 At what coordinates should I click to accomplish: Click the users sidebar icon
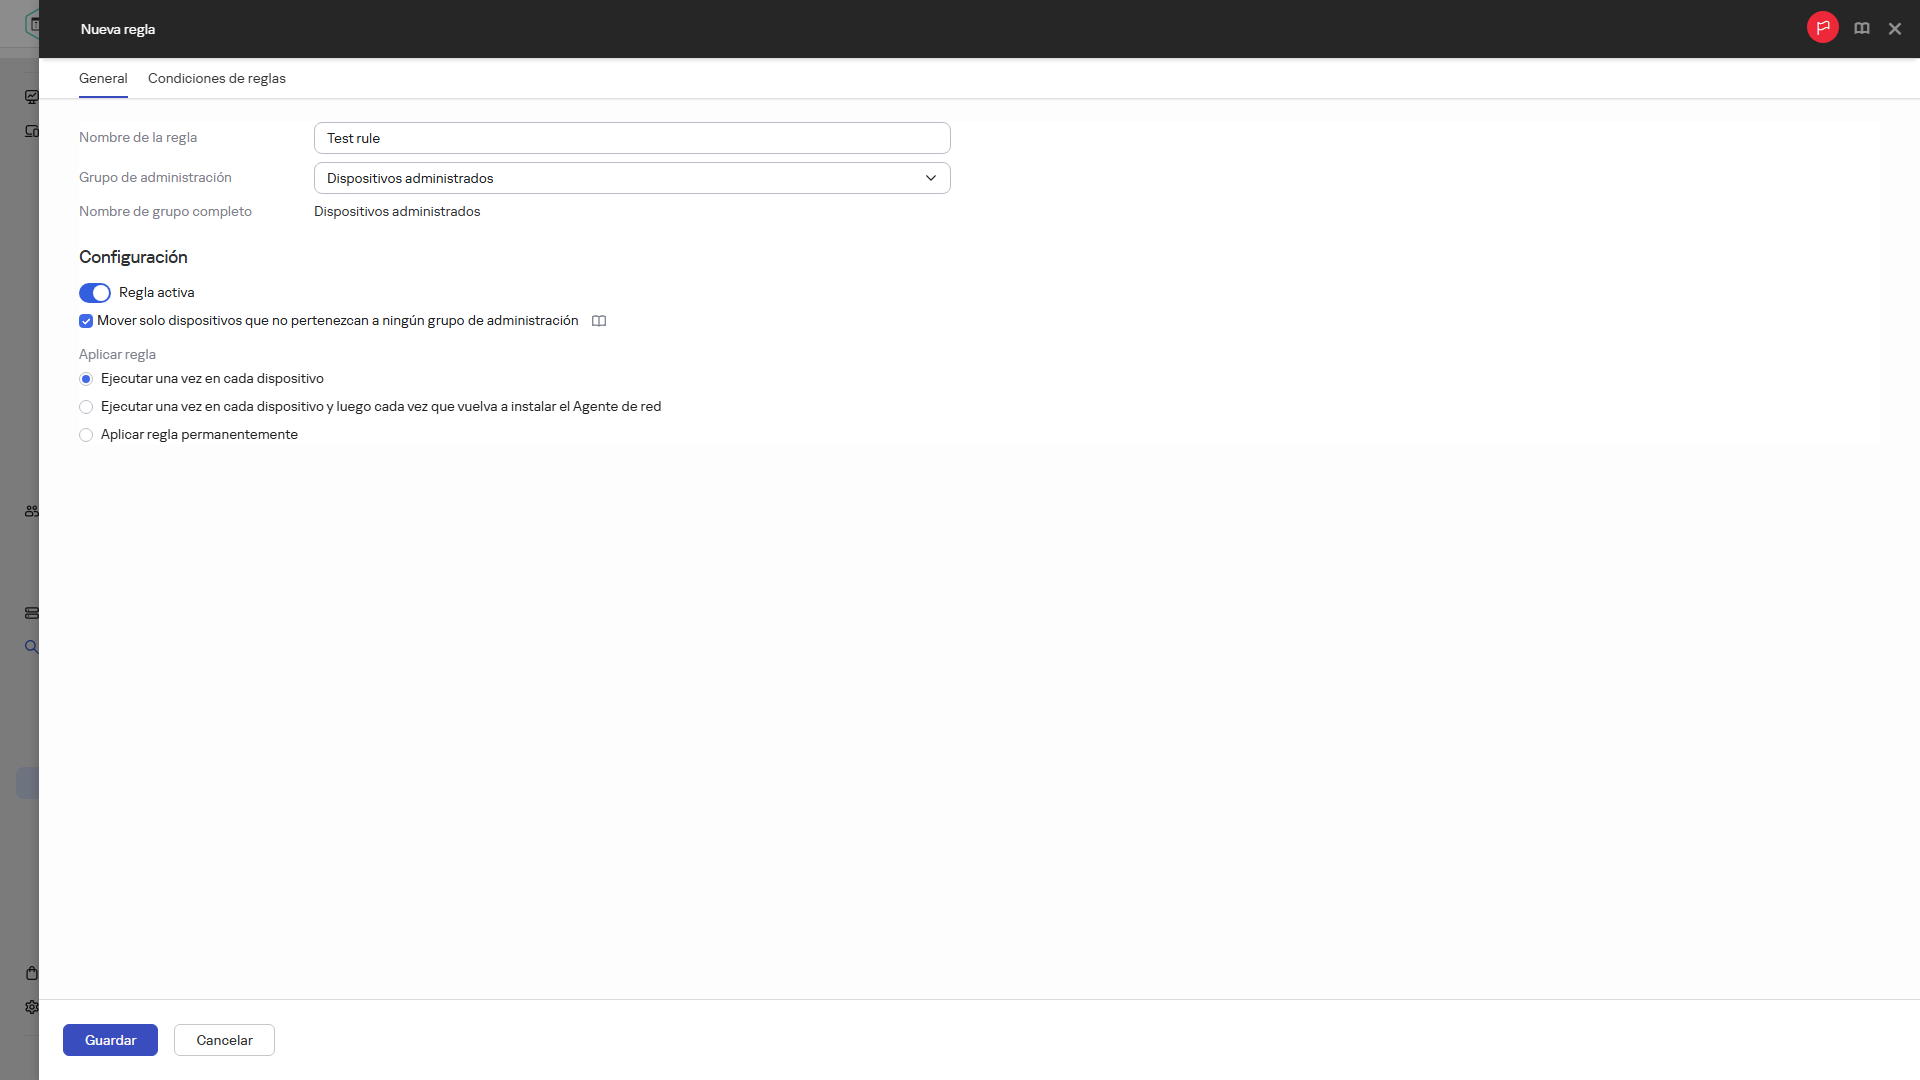(32, 511)
